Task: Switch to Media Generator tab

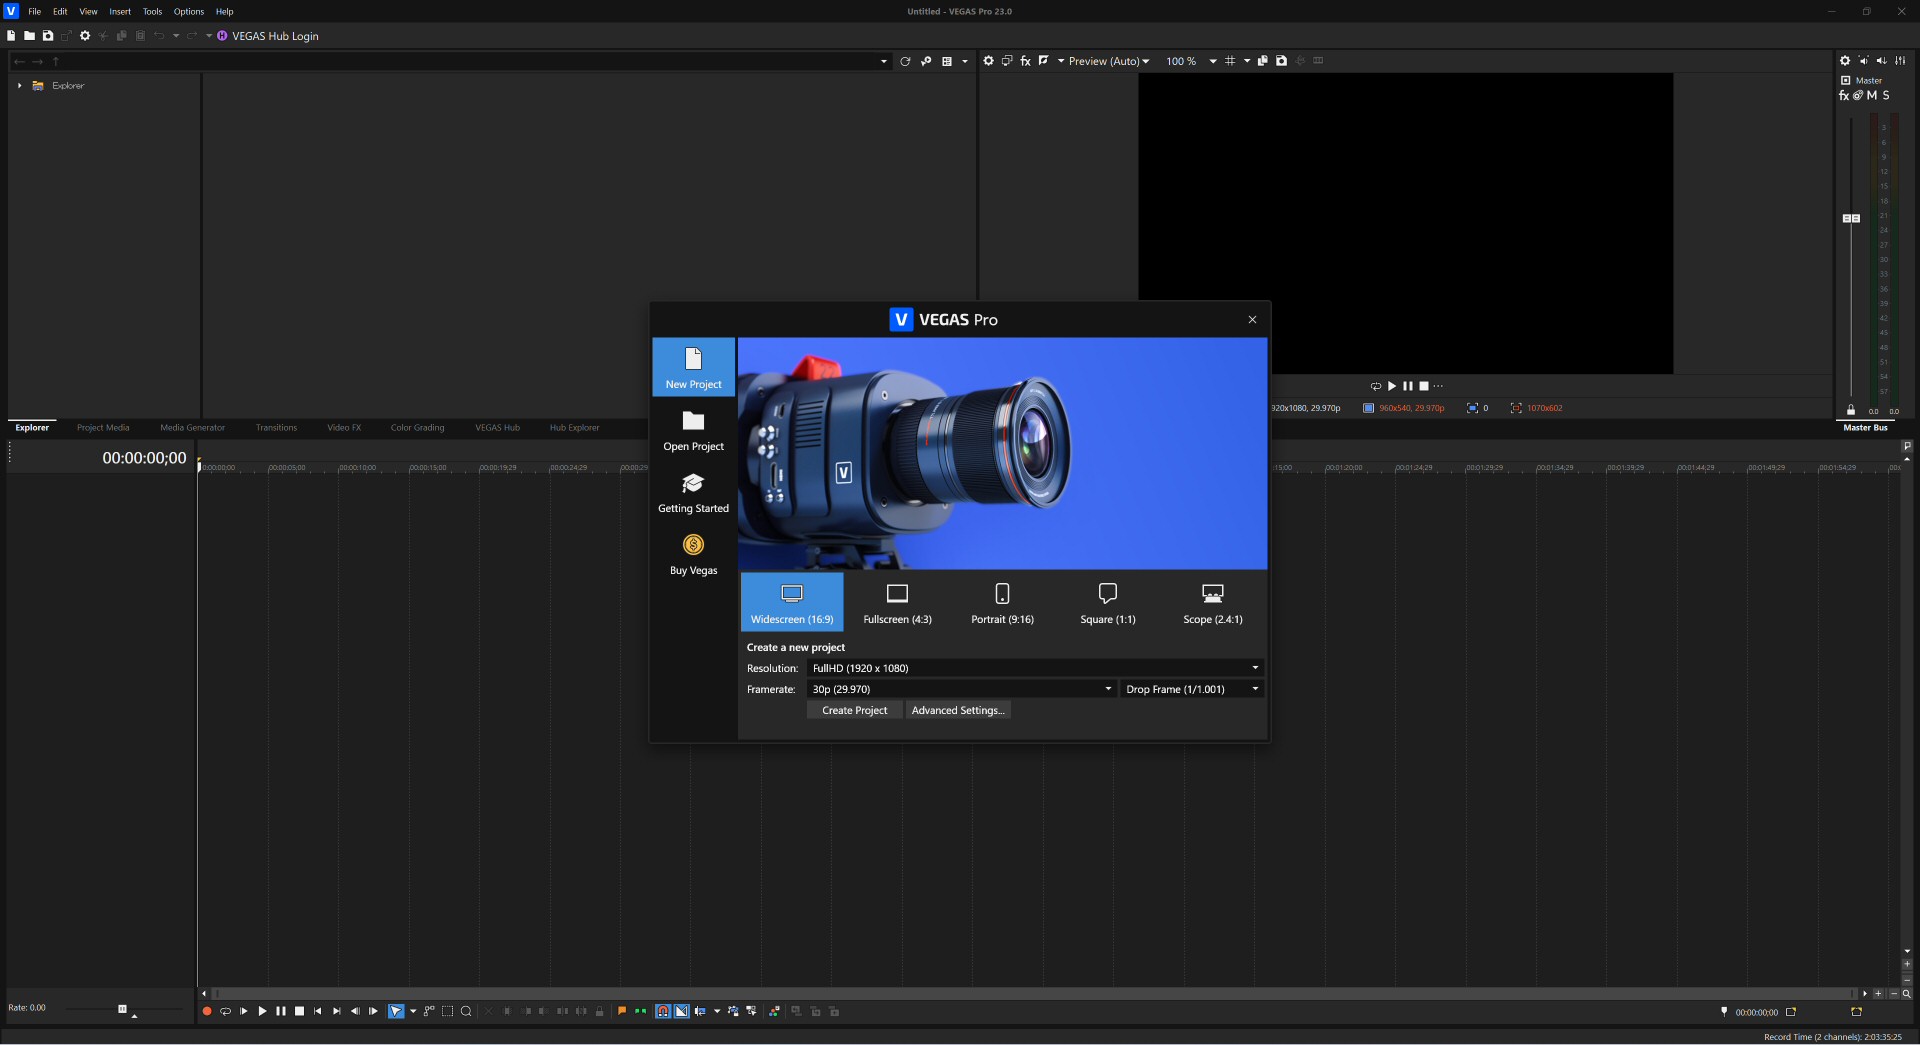Action: (193, 428)
